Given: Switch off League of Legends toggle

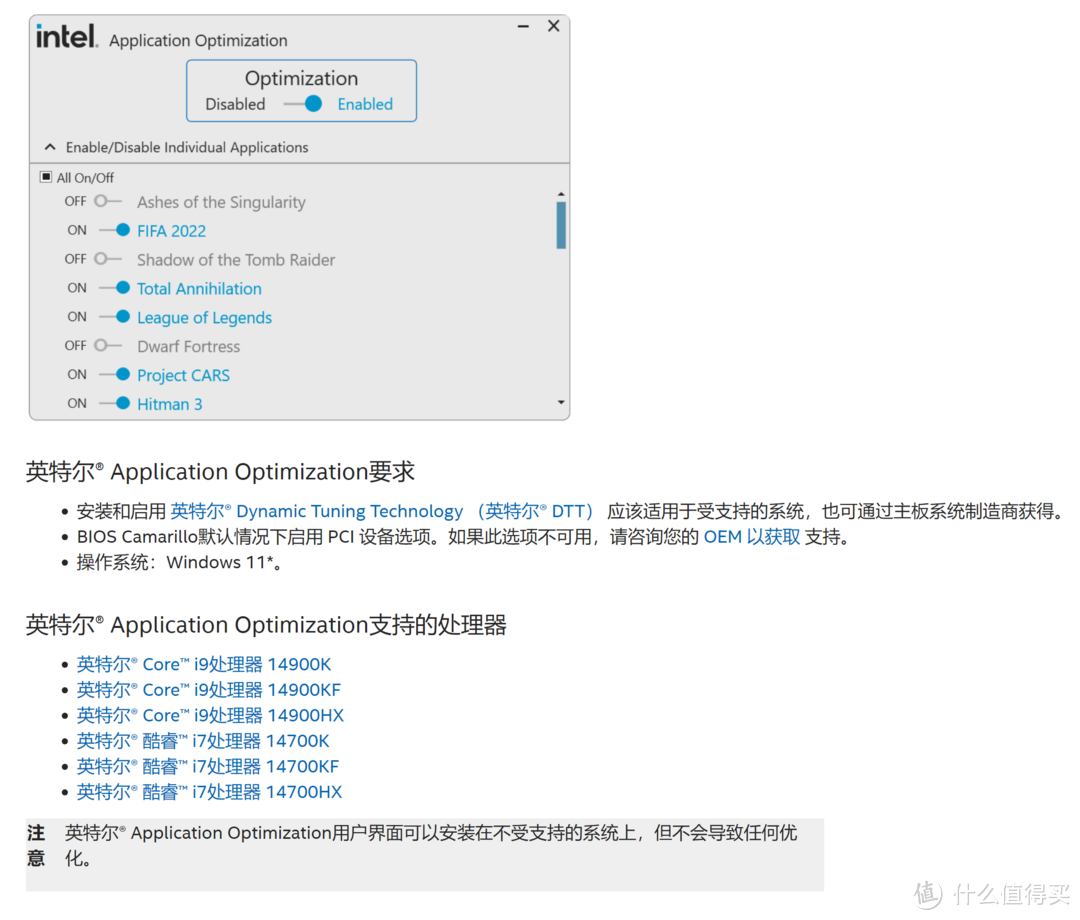Looking at the screenshot, I should [x=114, y=317].
